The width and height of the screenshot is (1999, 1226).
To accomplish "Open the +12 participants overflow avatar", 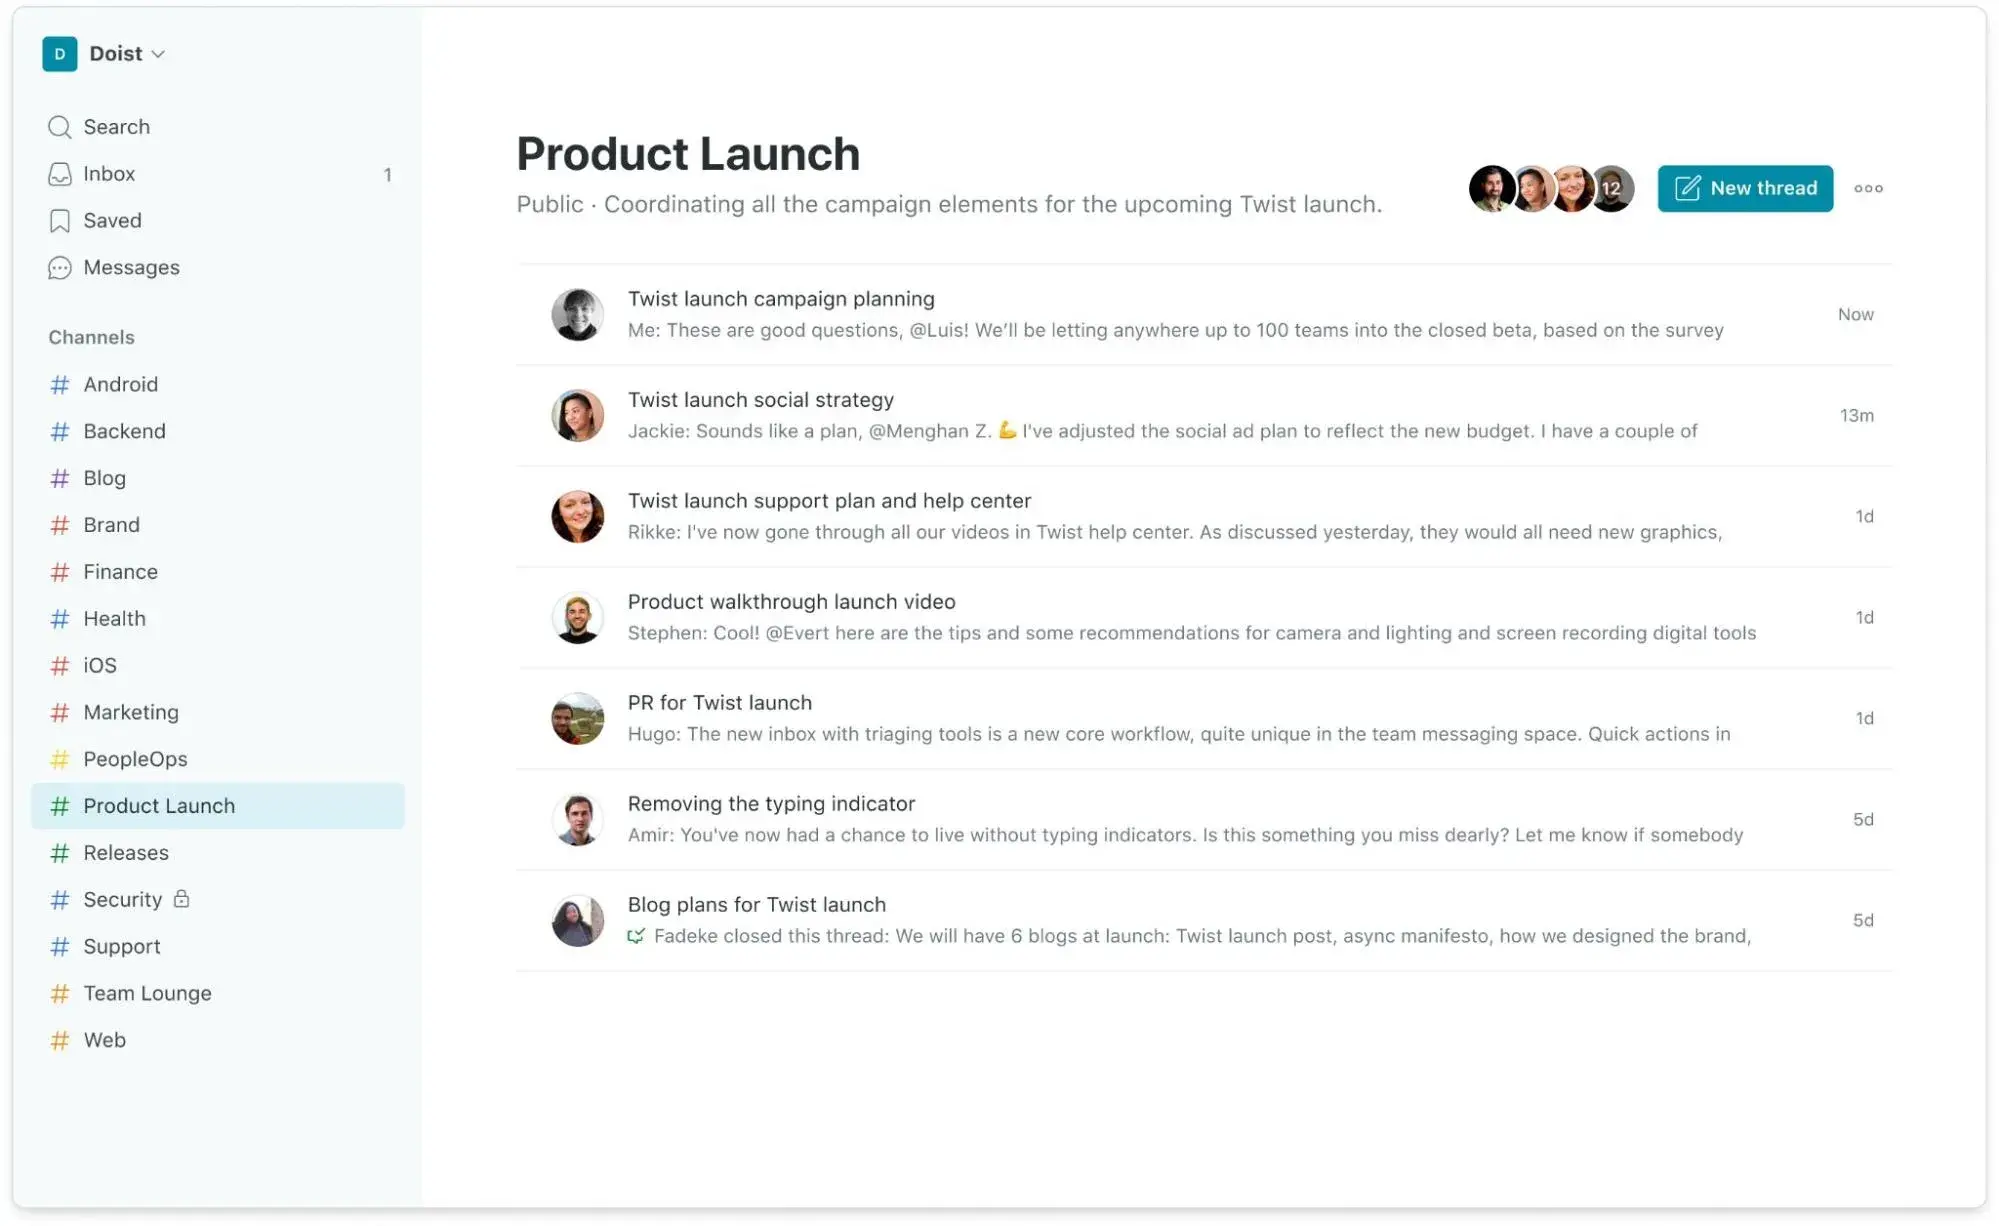I will point(1611,188).
